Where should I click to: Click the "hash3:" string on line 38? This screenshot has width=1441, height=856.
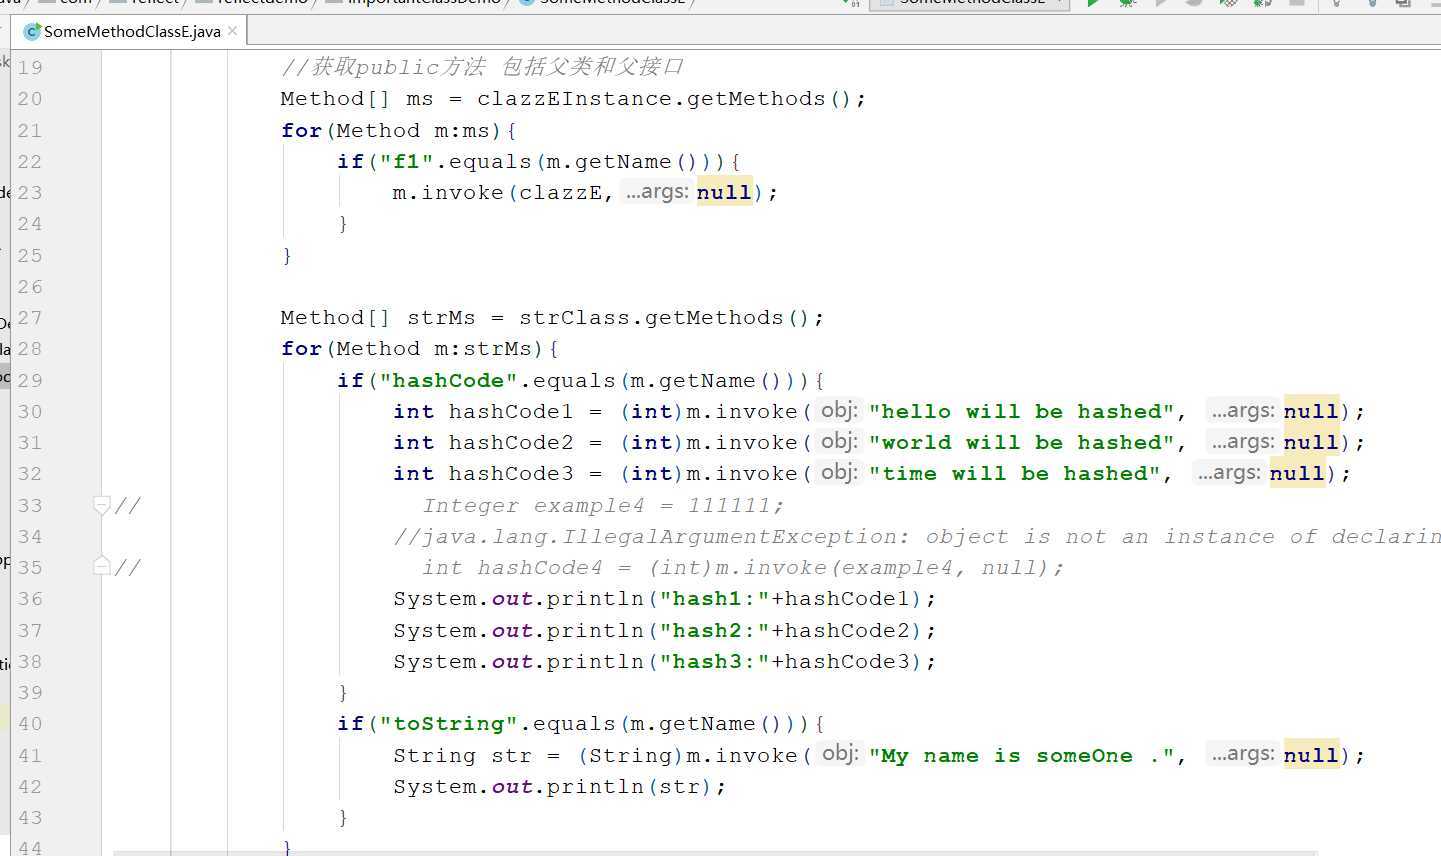[714, 661]
